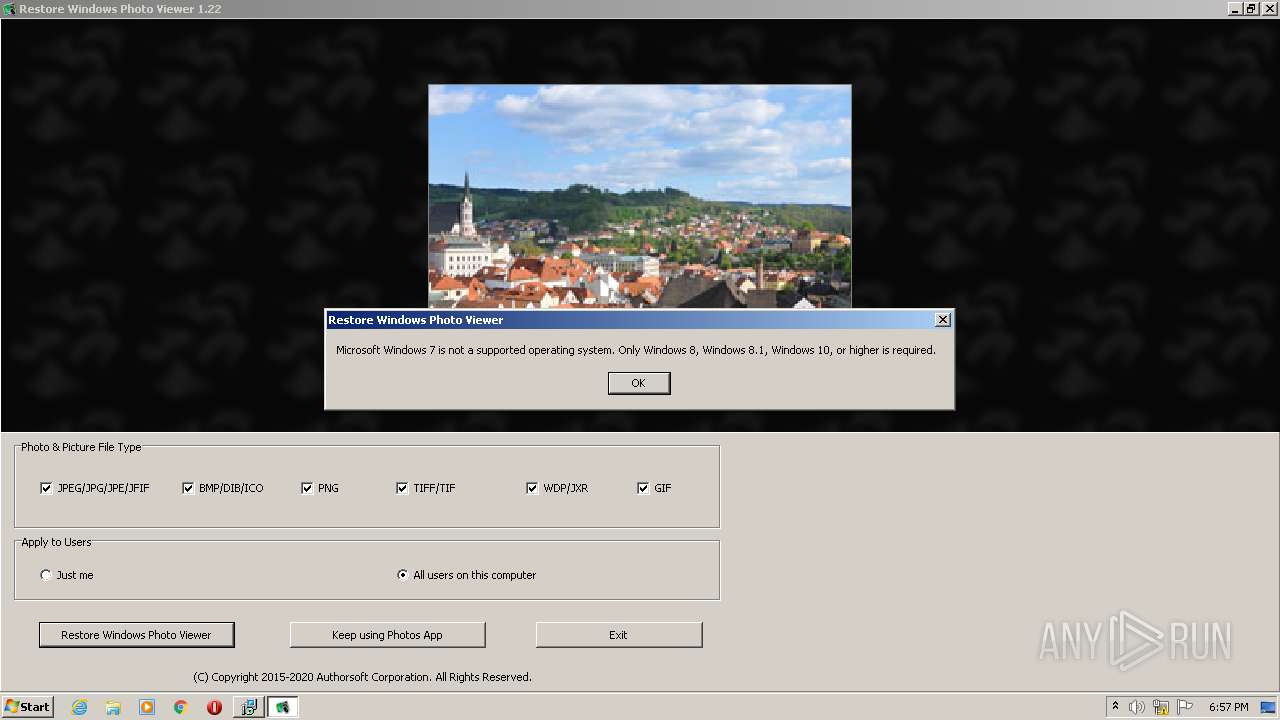
Task: Launch Internet Explorer from taskbar
Action: click(79, 707)
